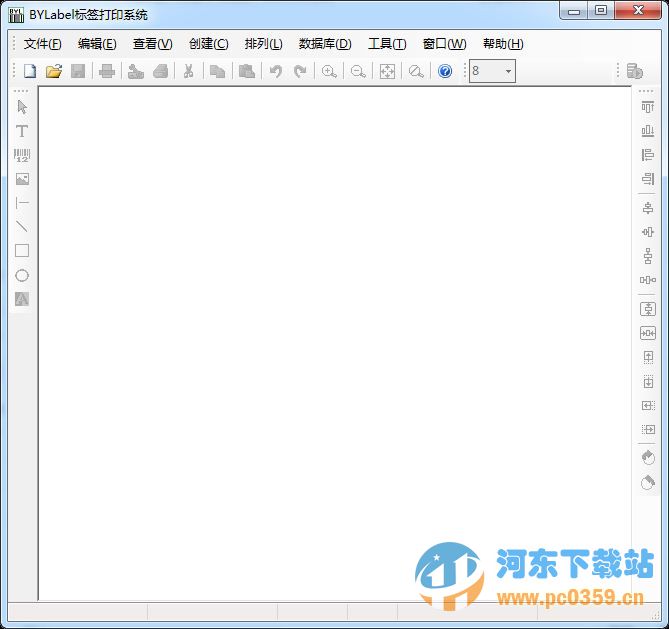Viewport: 669px width, 629px height.
Task: Open the help question mark icon
Action: (445, 71)
